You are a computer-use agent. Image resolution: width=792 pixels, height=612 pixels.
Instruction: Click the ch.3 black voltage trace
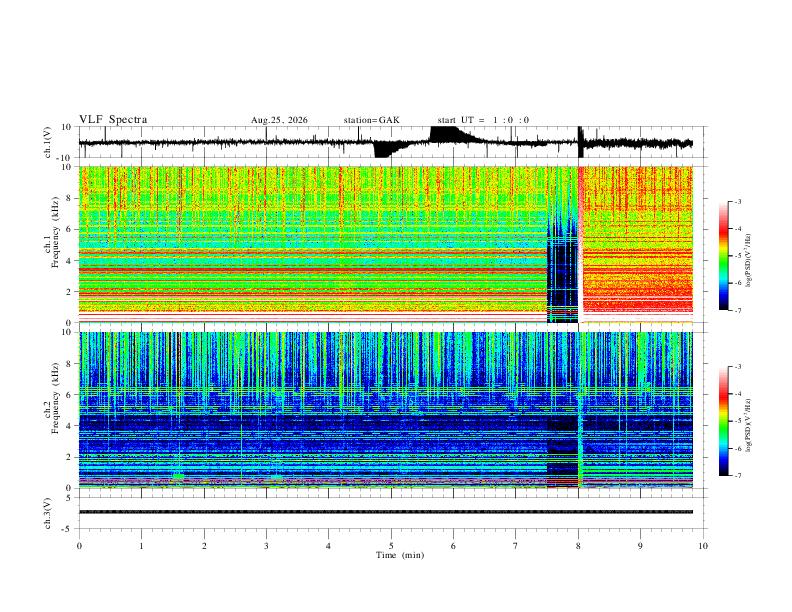(386, 512)
